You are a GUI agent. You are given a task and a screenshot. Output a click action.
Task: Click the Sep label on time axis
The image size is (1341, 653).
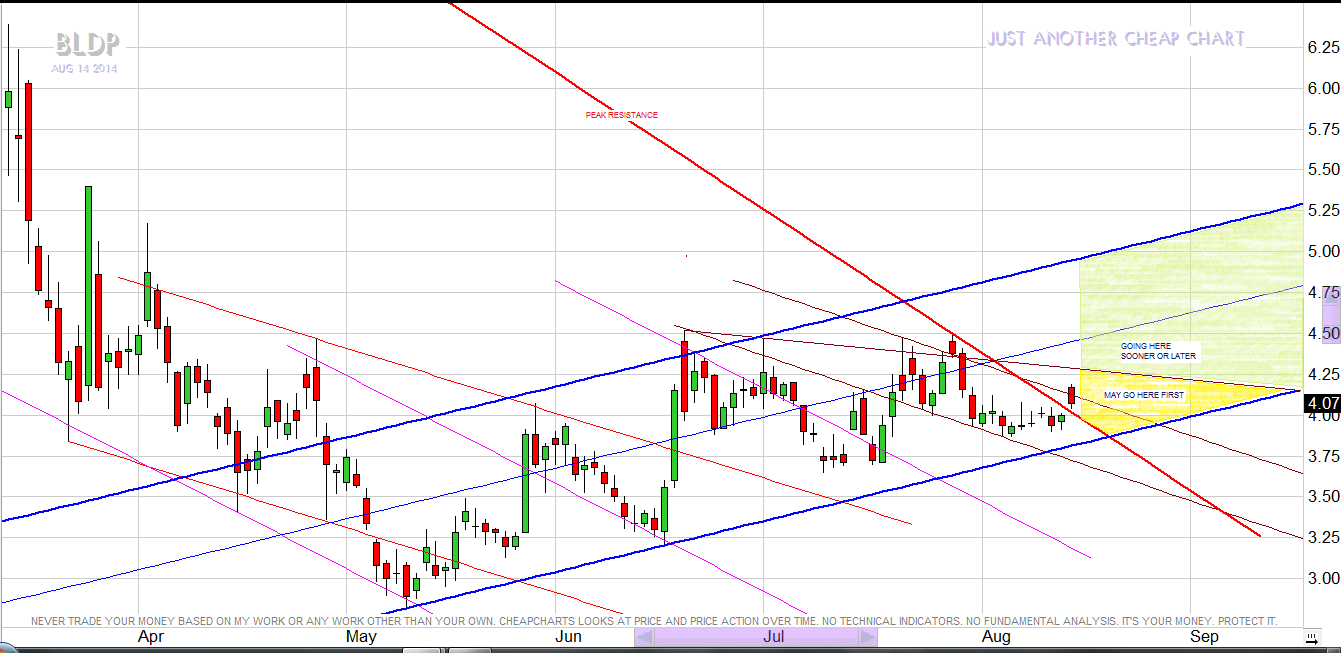pyautogui.click(x=1204, y=636)
